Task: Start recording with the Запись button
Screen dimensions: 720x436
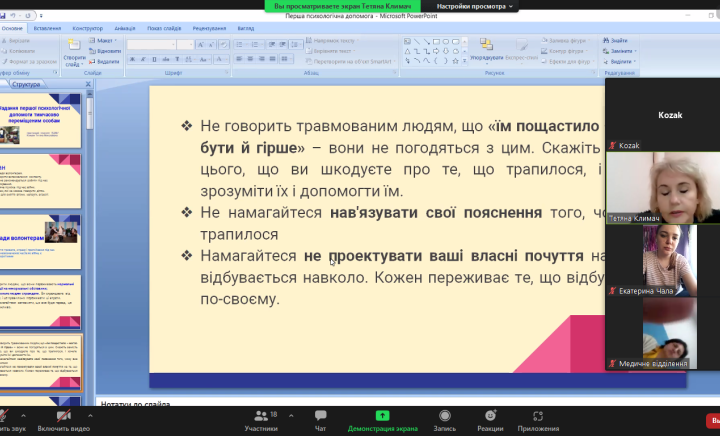Action: 444,421
